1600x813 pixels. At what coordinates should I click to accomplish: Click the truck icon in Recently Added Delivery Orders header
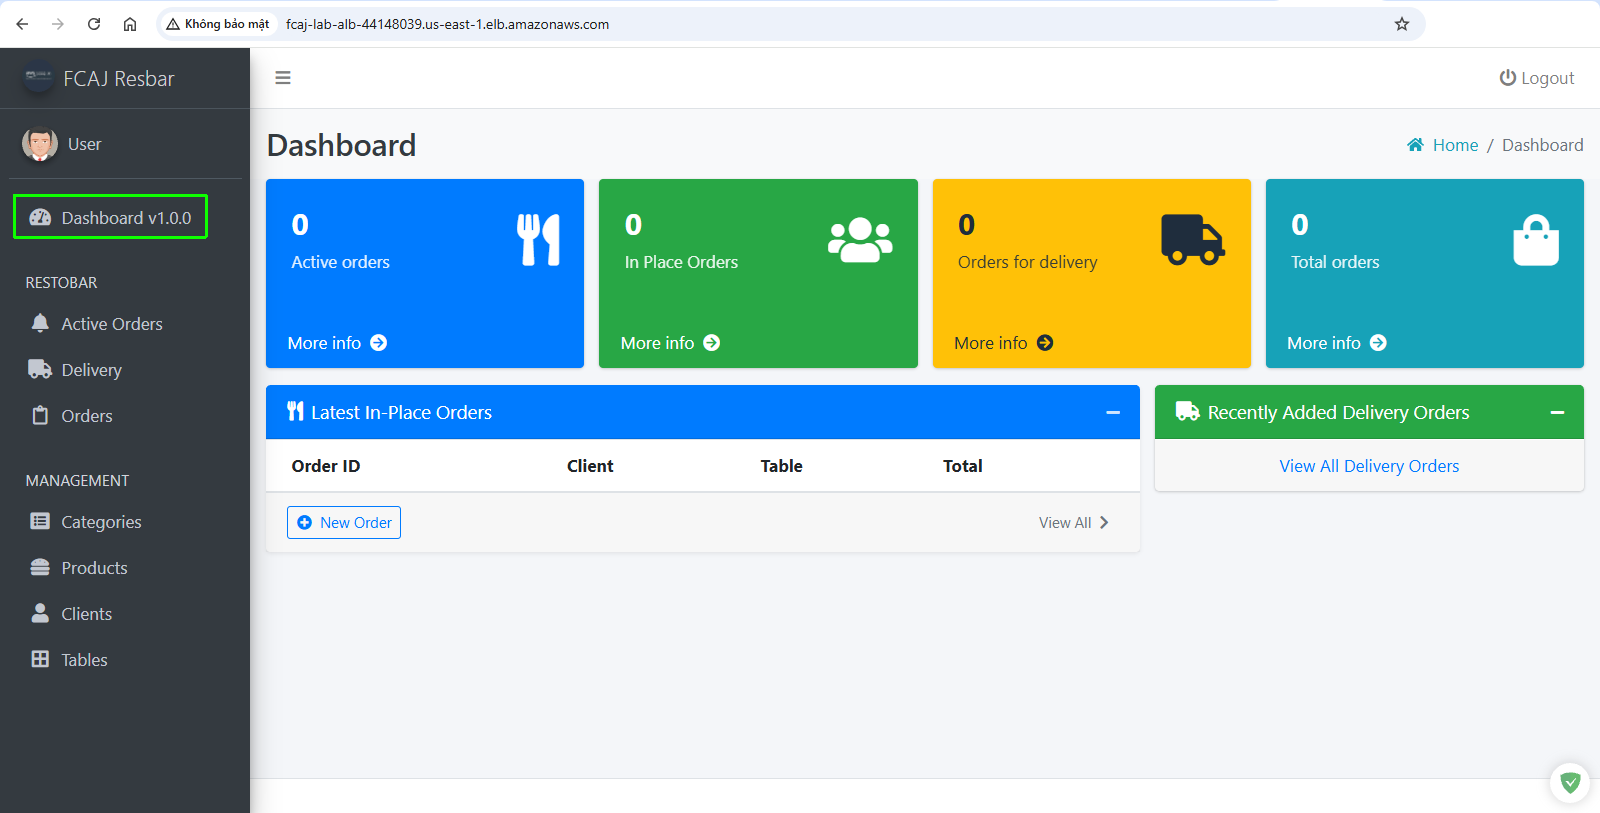[1187, 411]
